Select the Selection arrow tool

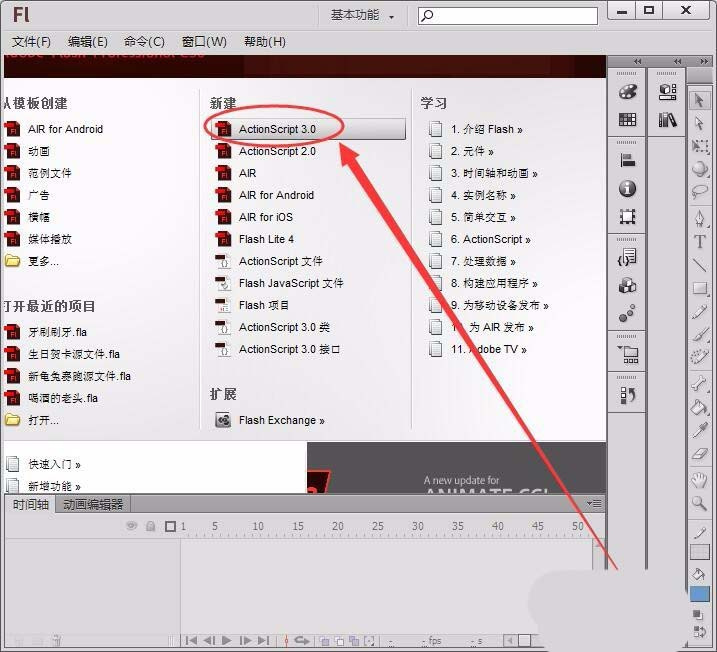tap(699, 100)
